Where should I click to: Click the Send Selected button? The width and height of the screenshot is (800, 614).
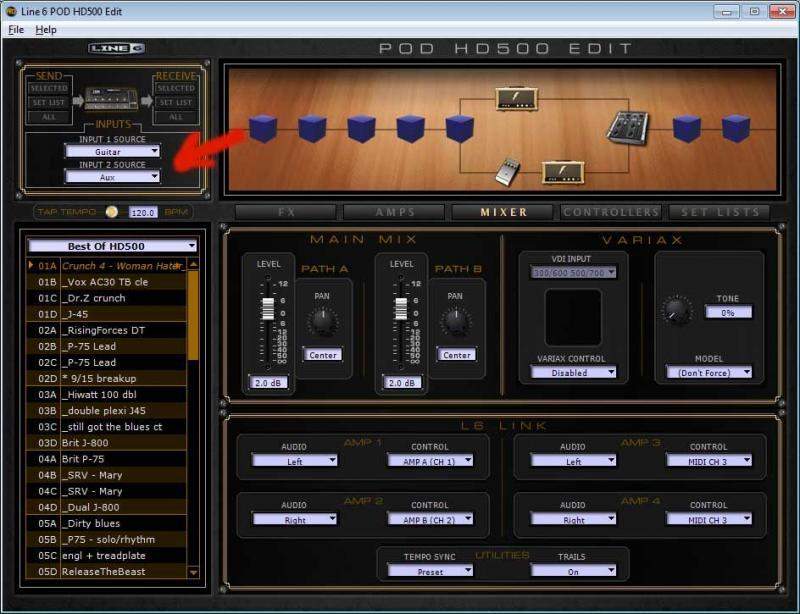click(48, 89)
